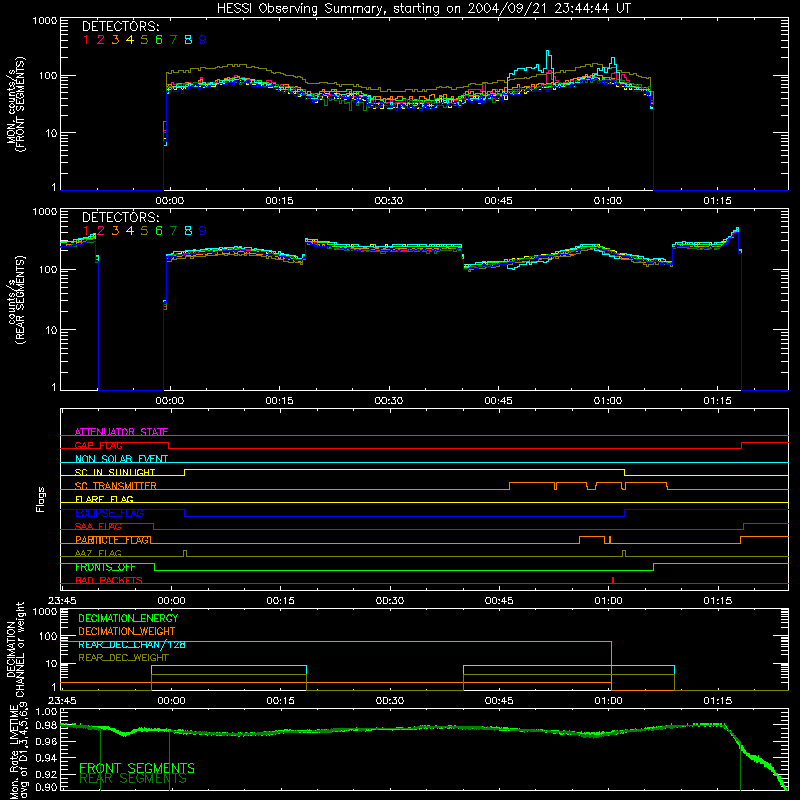
Task: Select detector number 1 in the rear segments legend
Action: (x=86, y=231)
